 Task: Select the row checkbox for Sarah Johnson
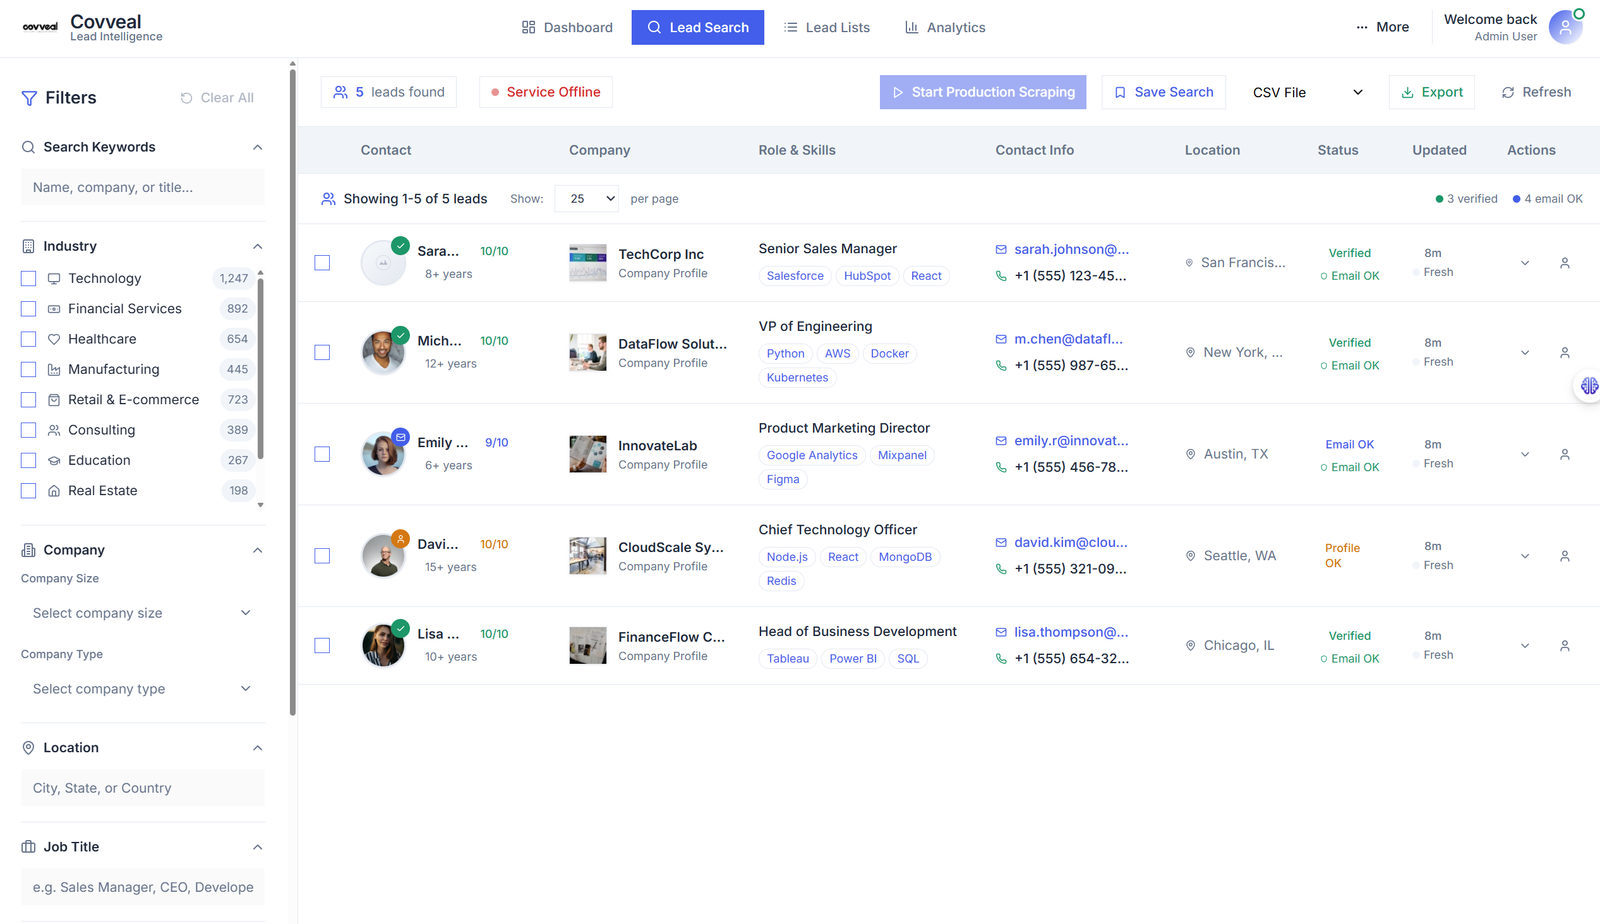[x=322, y=263]
